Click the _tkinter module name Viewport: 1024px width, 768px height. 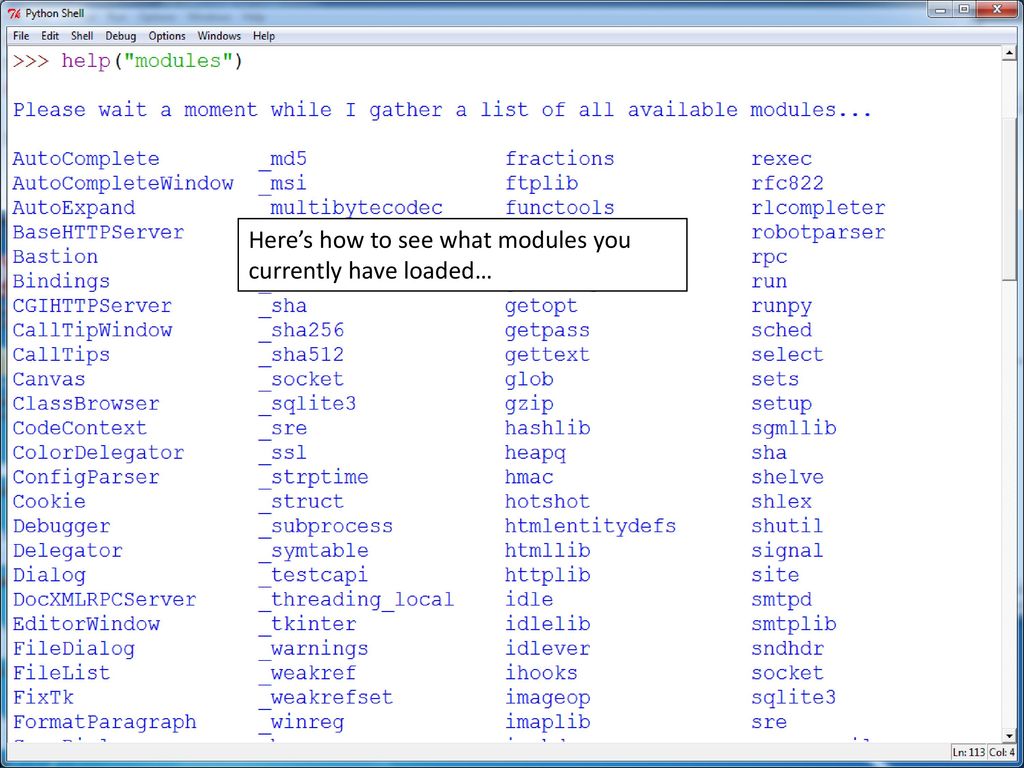click(307, 624)
